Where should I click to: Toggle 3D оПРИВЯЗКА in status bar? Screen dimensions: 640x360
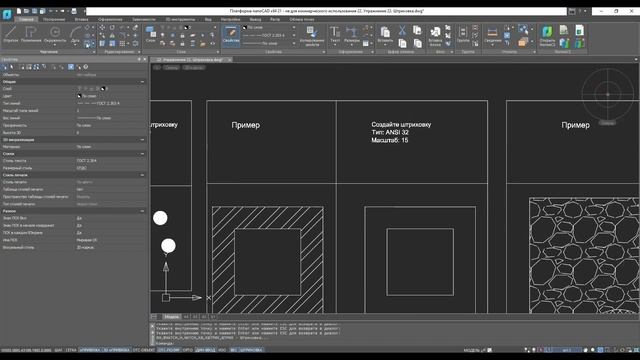(x=116, y=350)
